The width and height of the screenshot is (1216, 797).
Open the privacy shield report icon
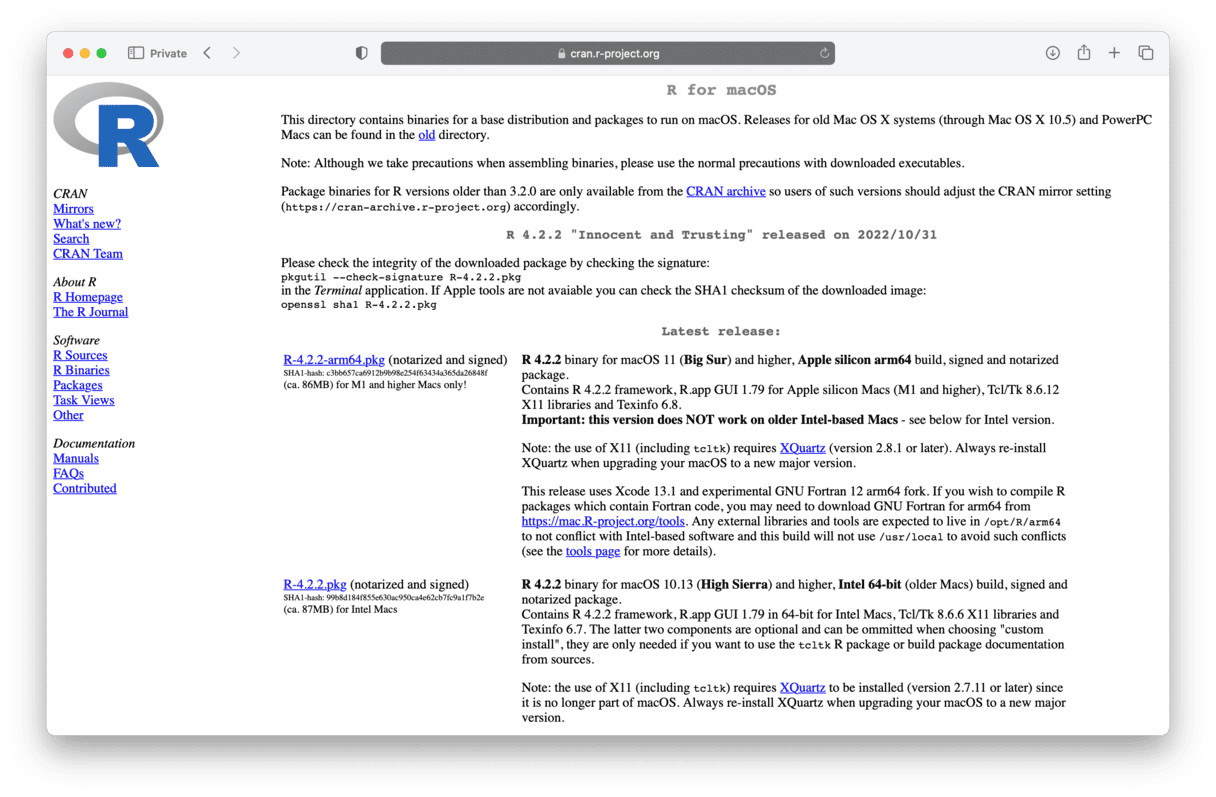click(362, 53)
